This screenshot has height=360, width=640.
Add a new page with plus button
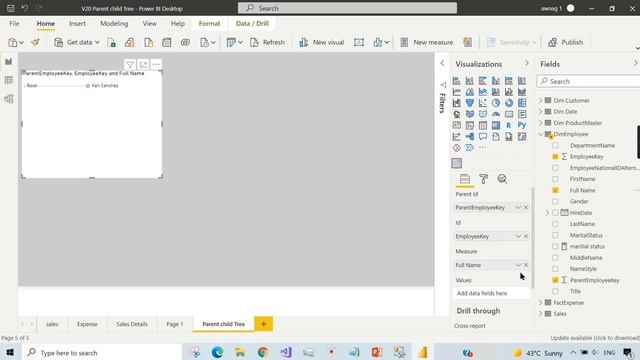click(x=264, y=324)
